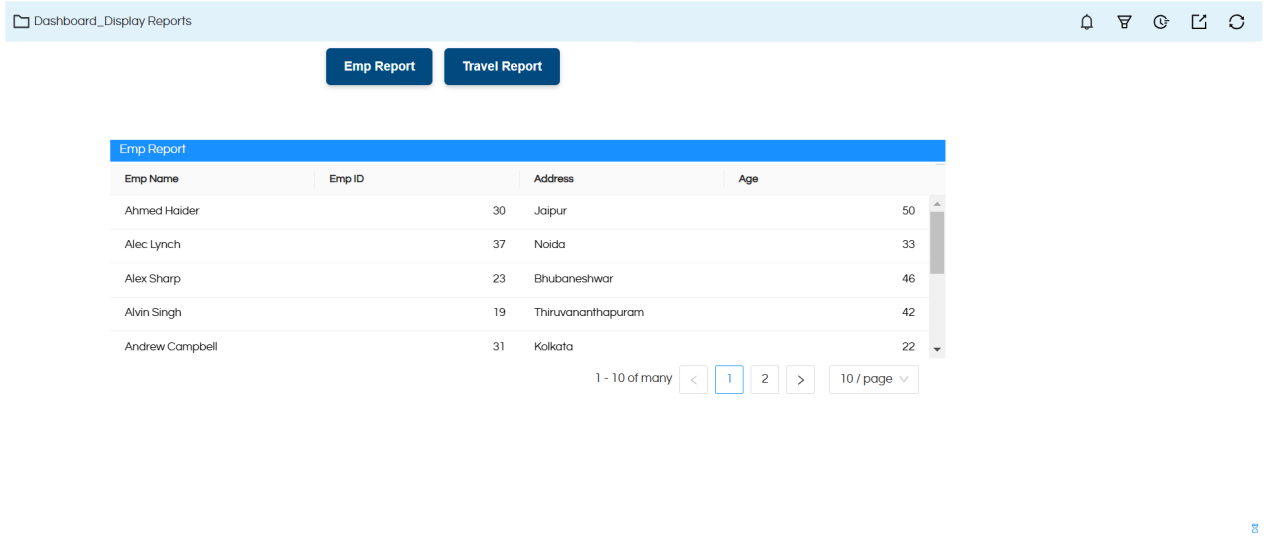This screenshot has height=537, width=1267.
Task: Open the 10 / page dropdown
Action: [874, 379]
